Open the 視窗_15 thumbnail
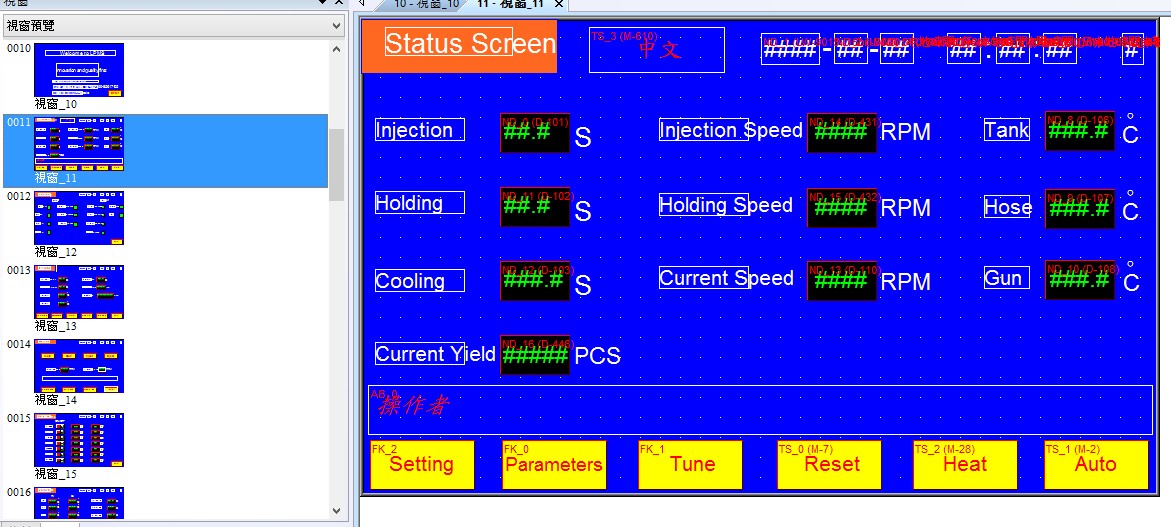Viewport: 1171px width, 527px height. [79, 440]
